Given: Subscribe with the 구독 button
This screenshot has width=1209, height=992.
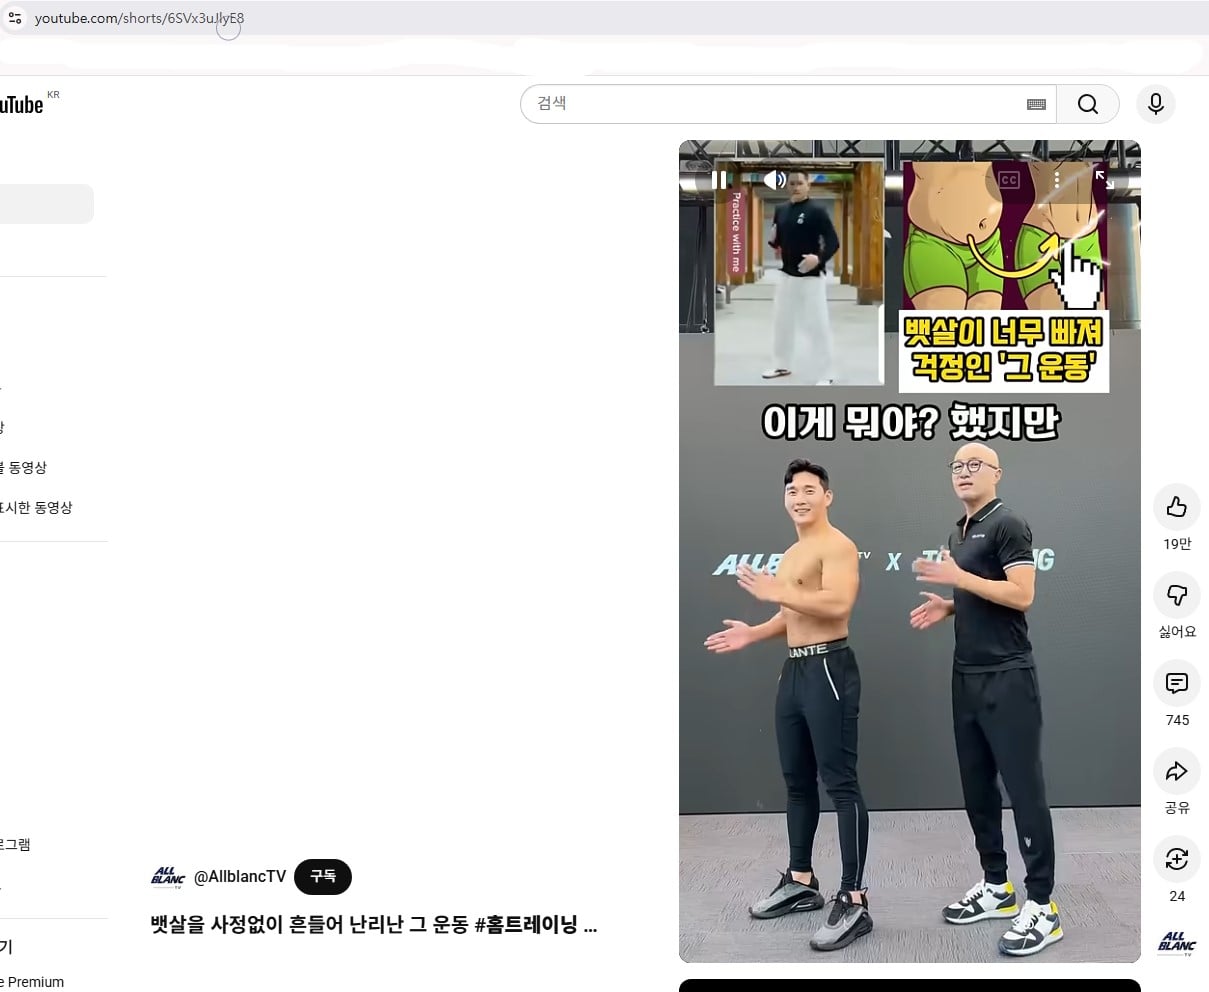Looking at the screenshot, I should [x=323, y=876].
